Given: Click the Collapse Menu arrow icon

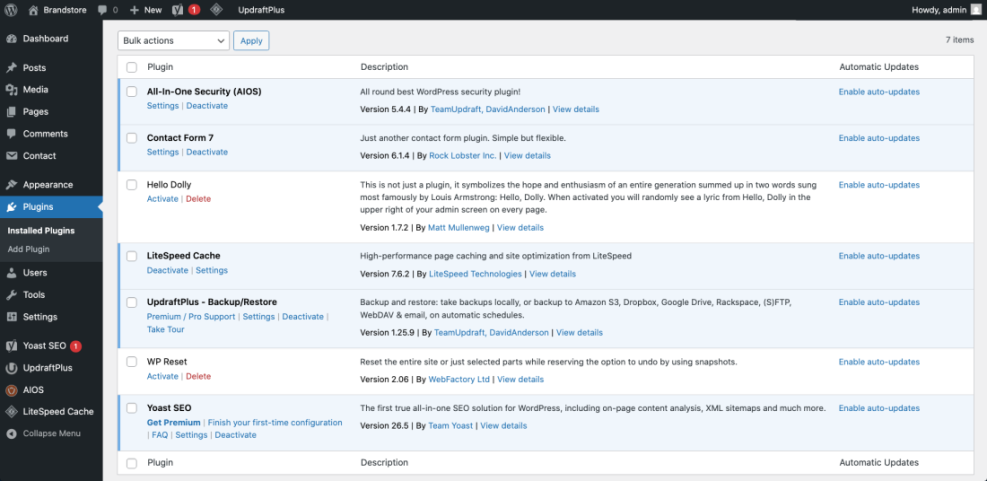Looking at the screenshot, I should pyautogui.click(x=11, y=434).
